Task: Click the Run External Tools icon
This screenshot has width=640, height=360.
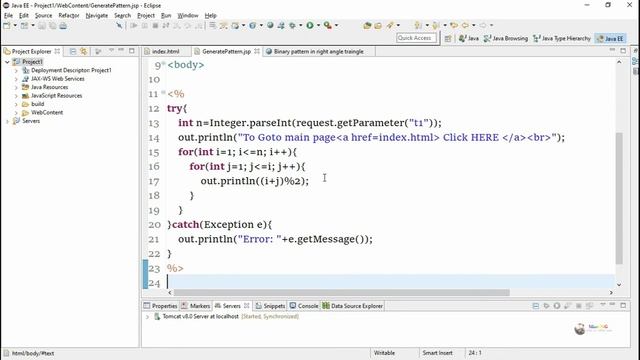Action: (327, 25)
